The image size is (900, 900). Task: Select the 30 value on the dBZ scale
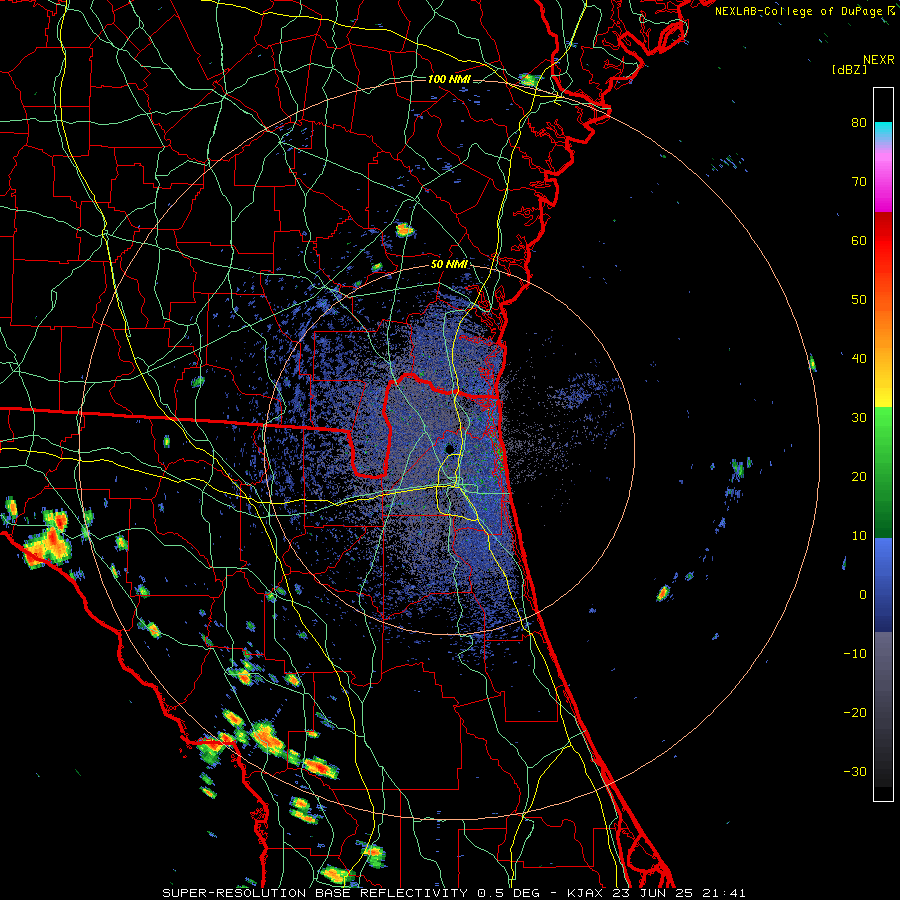click(x=859, y=417)
